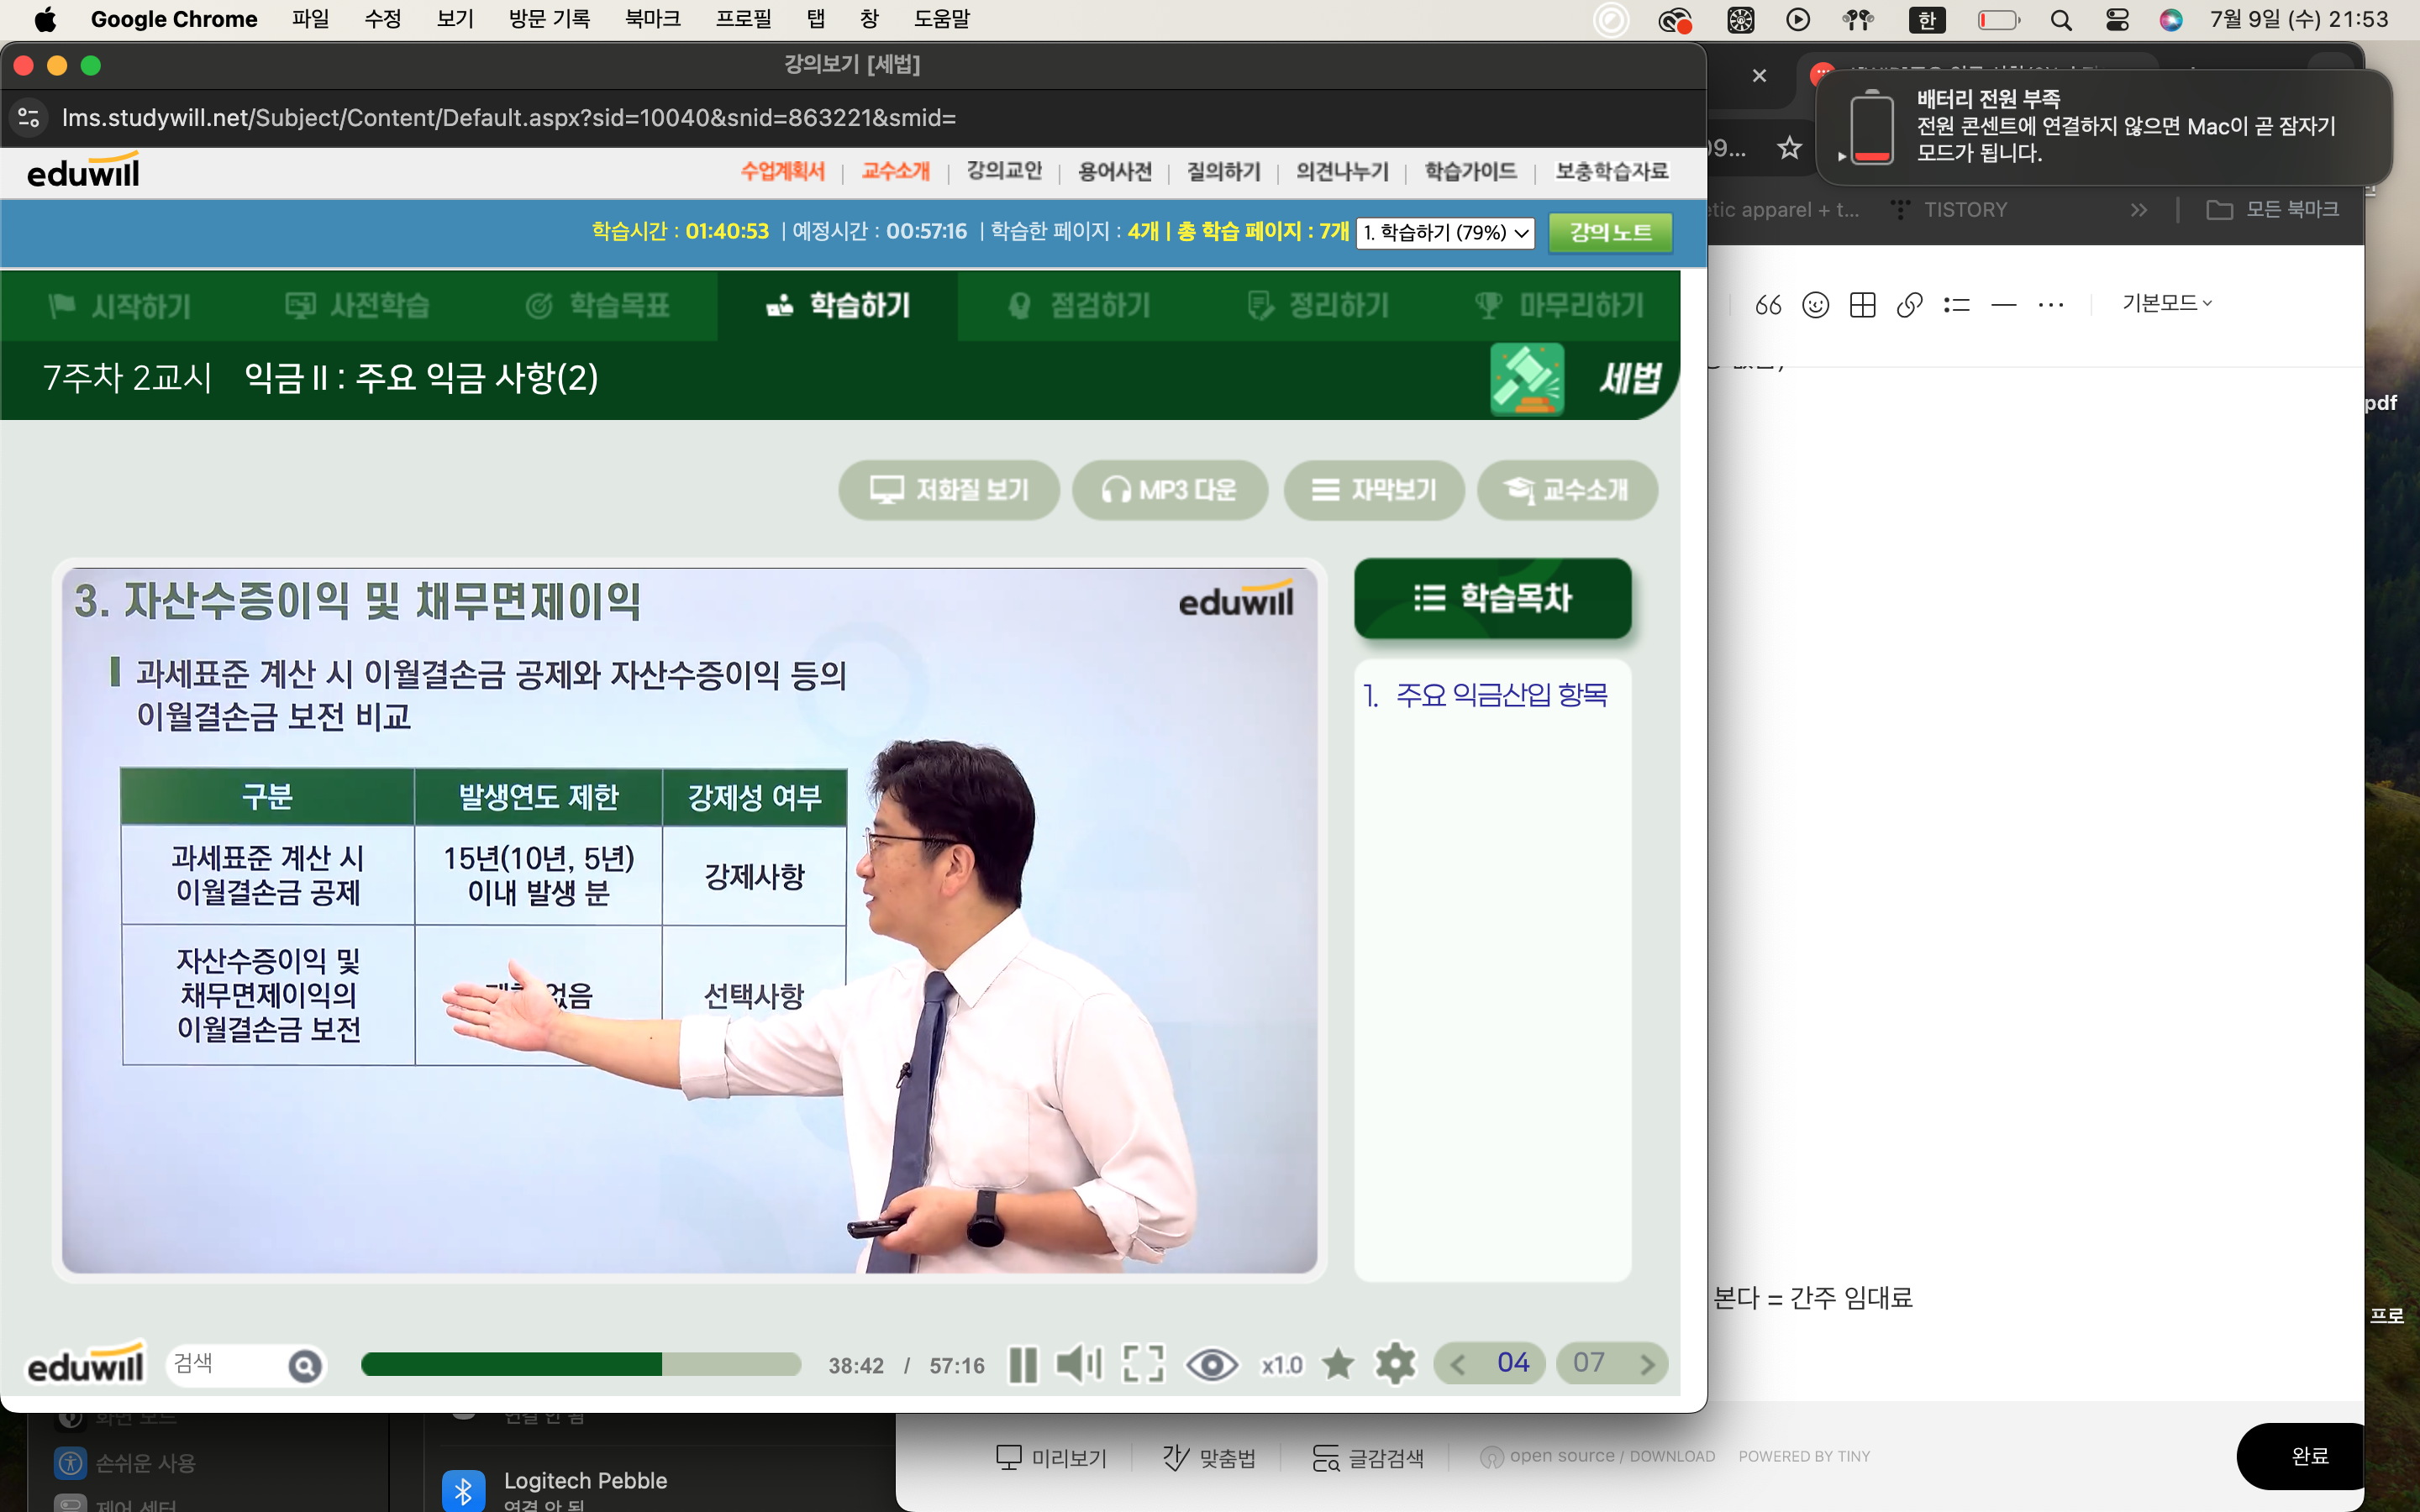Open the 학습하기 (79%) dropdown
2420x1512 pixels.
click(1445, 233)
